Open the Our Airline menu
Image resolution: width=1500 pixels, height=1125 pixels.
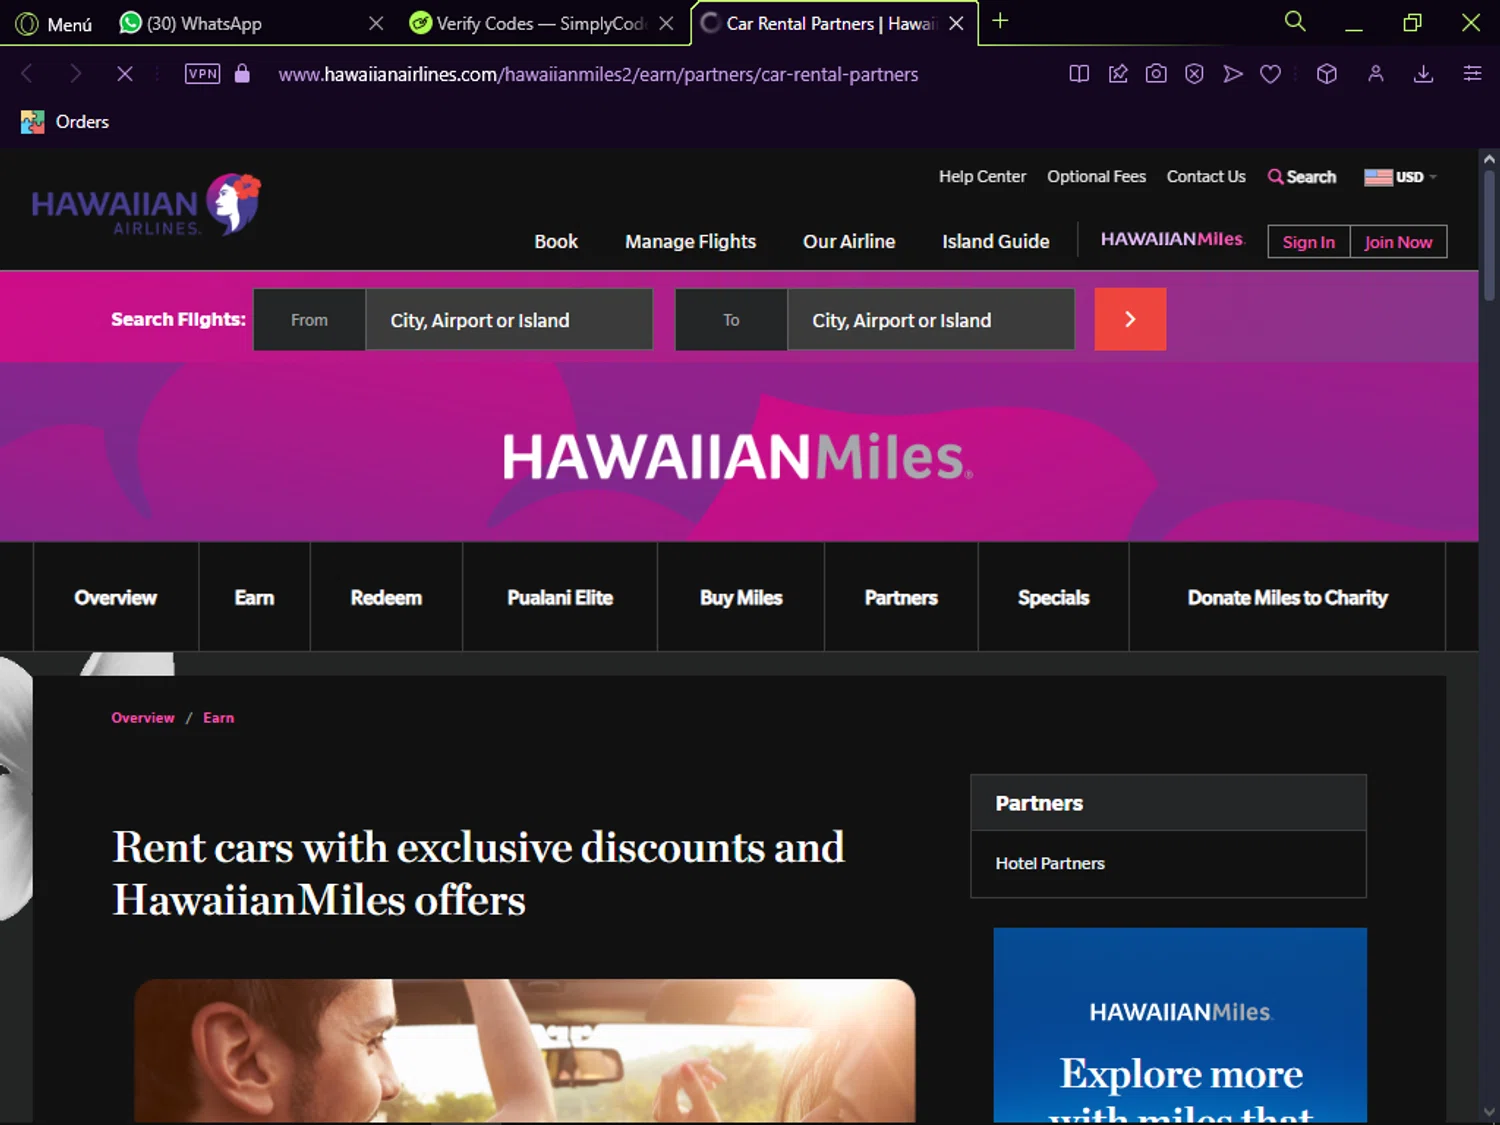pos(849,241)
